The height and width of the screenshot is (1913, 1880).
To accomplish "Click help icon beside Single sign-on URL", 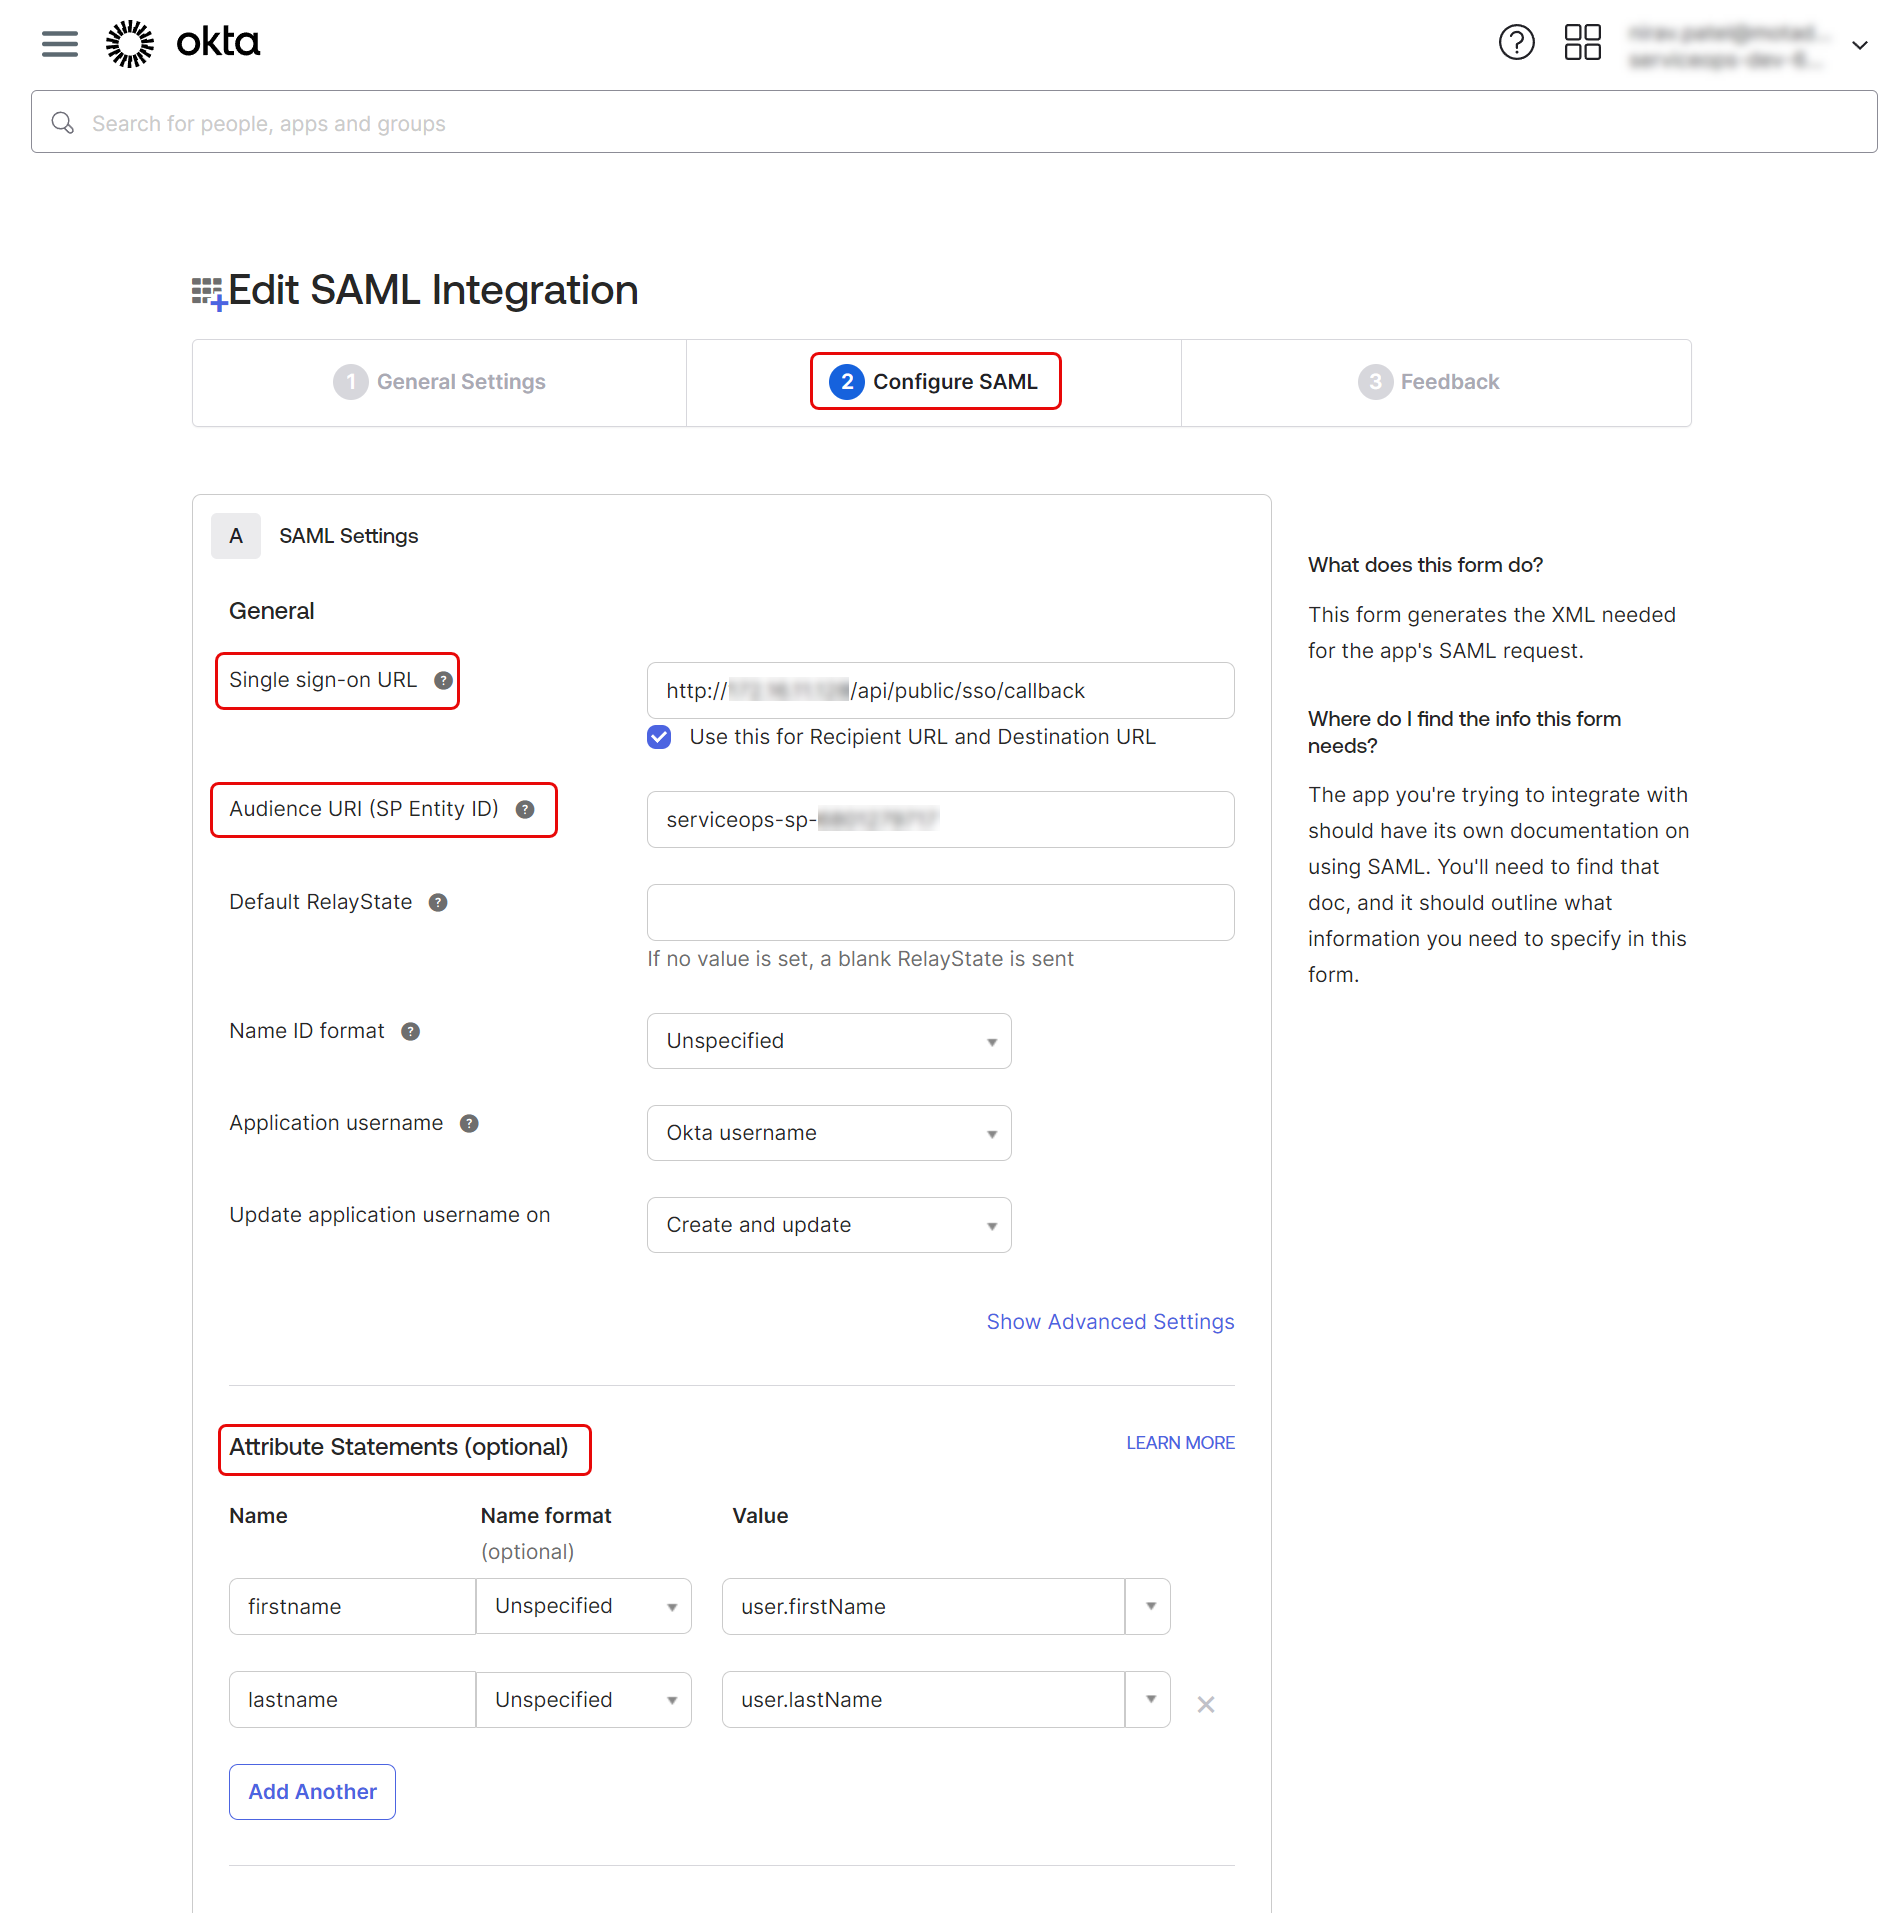I will click(443, 681).
